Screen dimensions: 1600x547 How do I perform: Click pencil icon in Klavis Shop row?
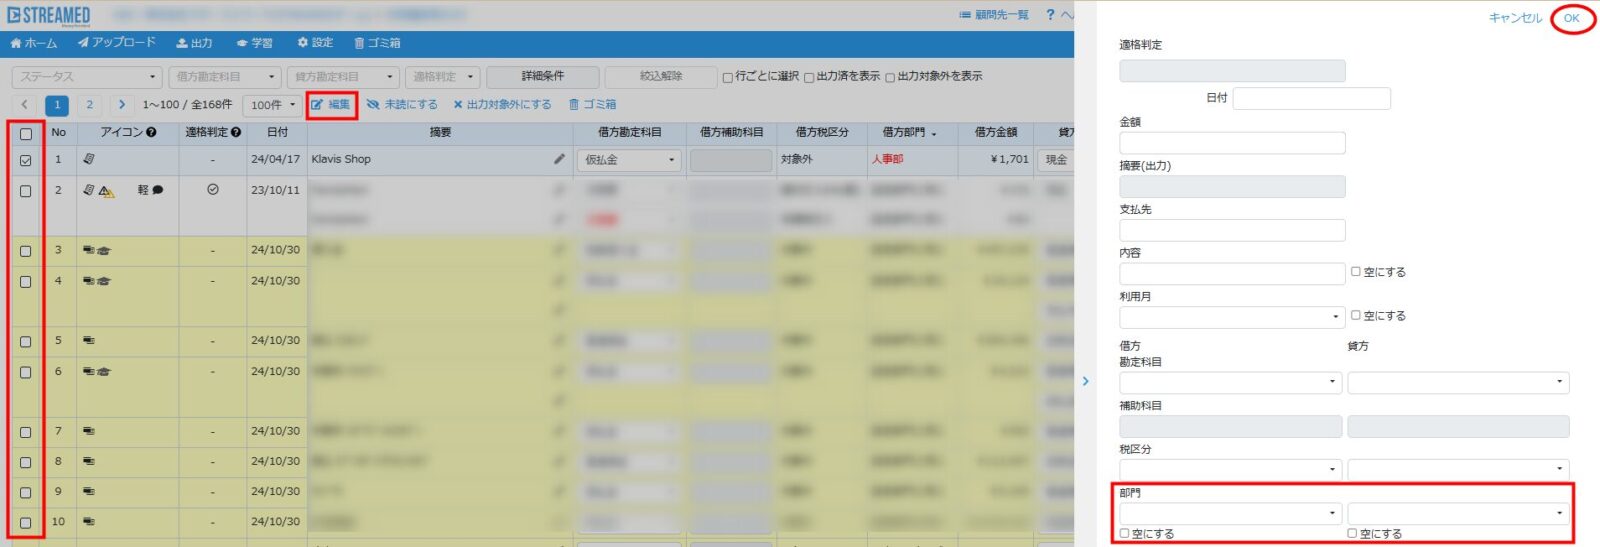coord(559,159)
